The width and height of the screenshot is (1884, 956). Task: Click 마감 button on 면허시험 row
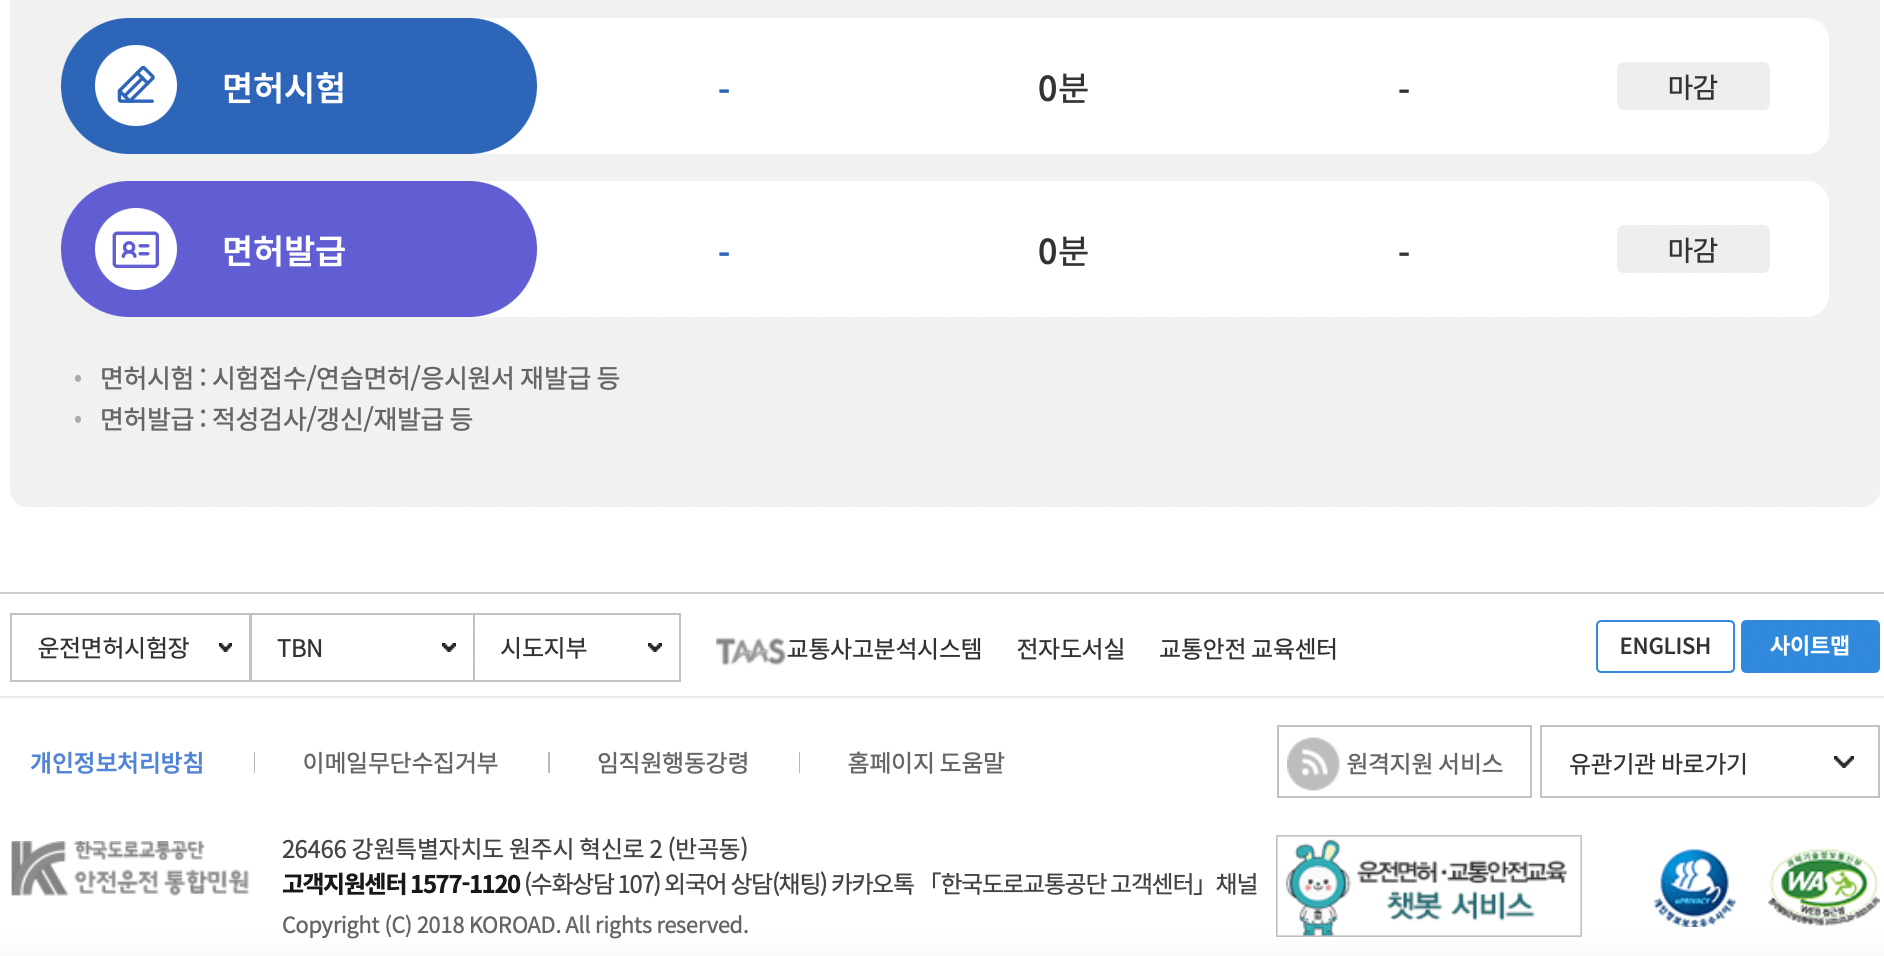coord(1693,86)
